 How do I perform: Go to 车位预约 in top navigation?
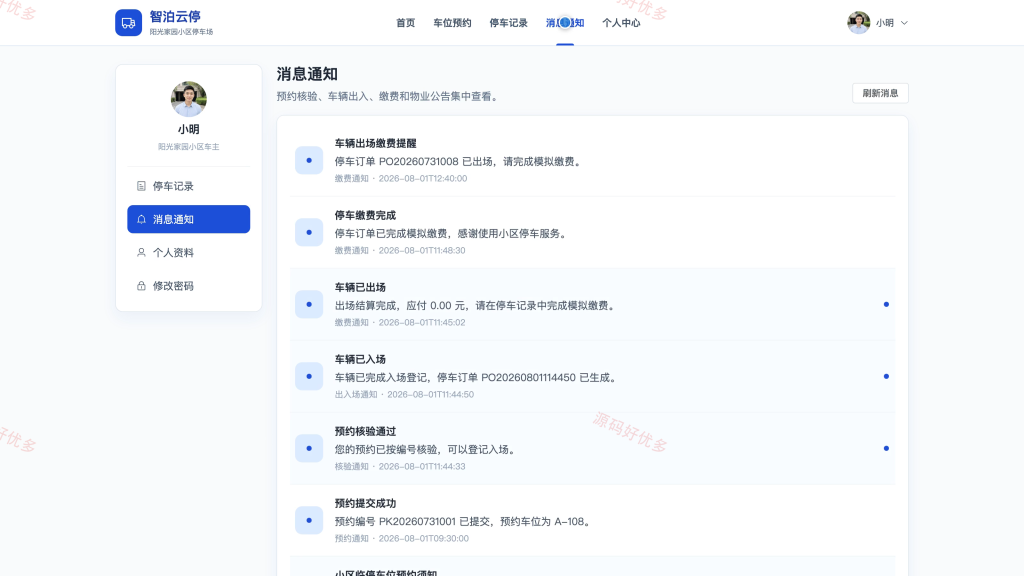point(452,23)
